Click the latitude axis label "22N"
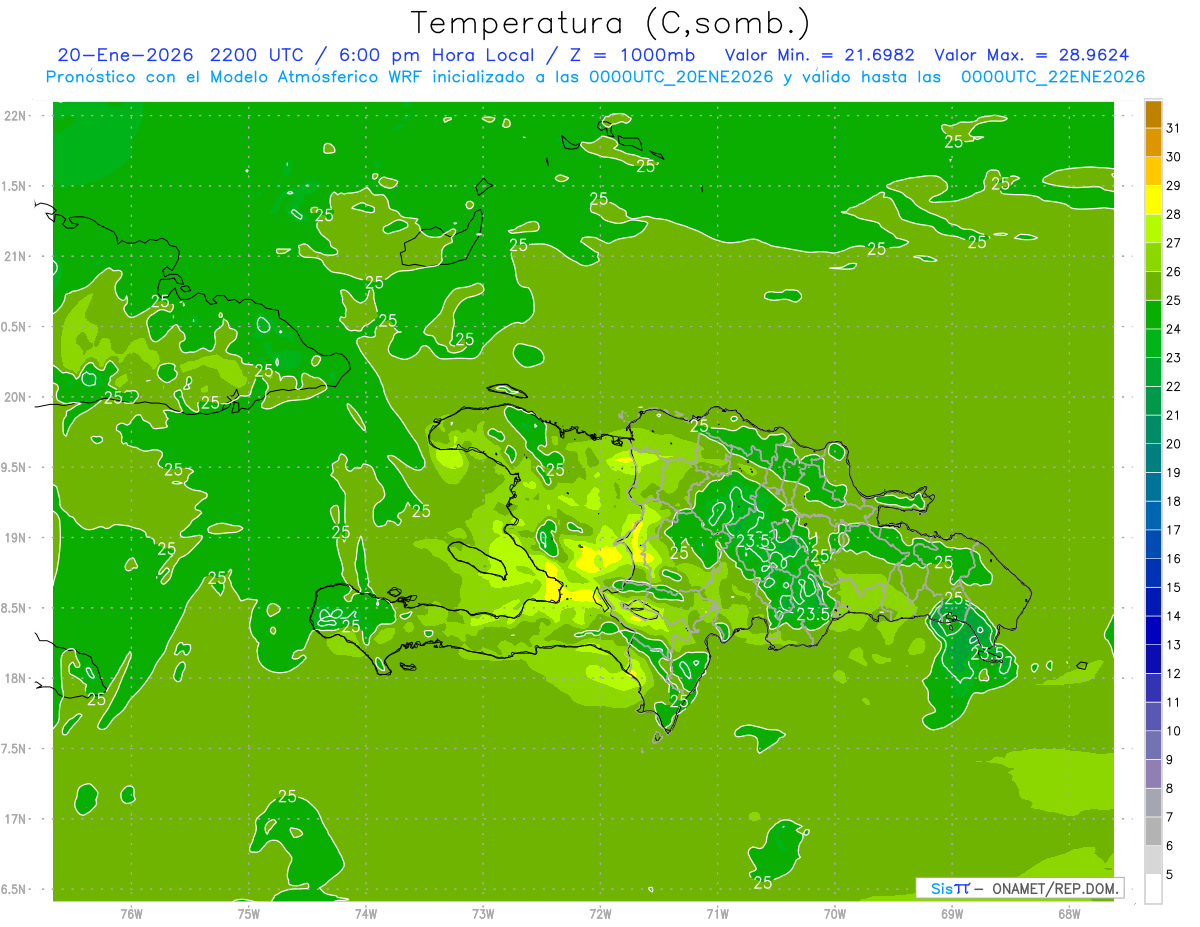Screen dimensions: 1200x927 tap(17, 115)
